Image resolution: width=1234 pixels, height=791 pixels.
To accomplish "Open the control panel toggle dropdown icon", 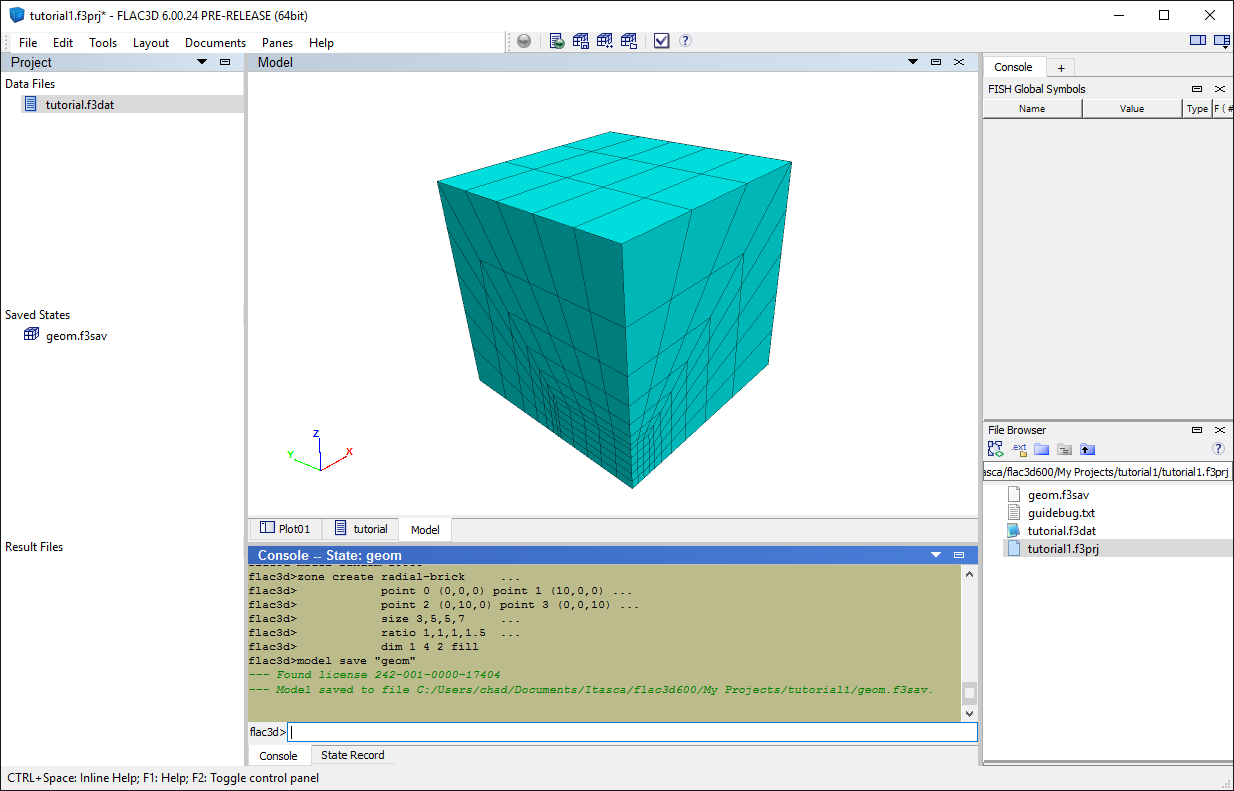I will point(1221,41).
